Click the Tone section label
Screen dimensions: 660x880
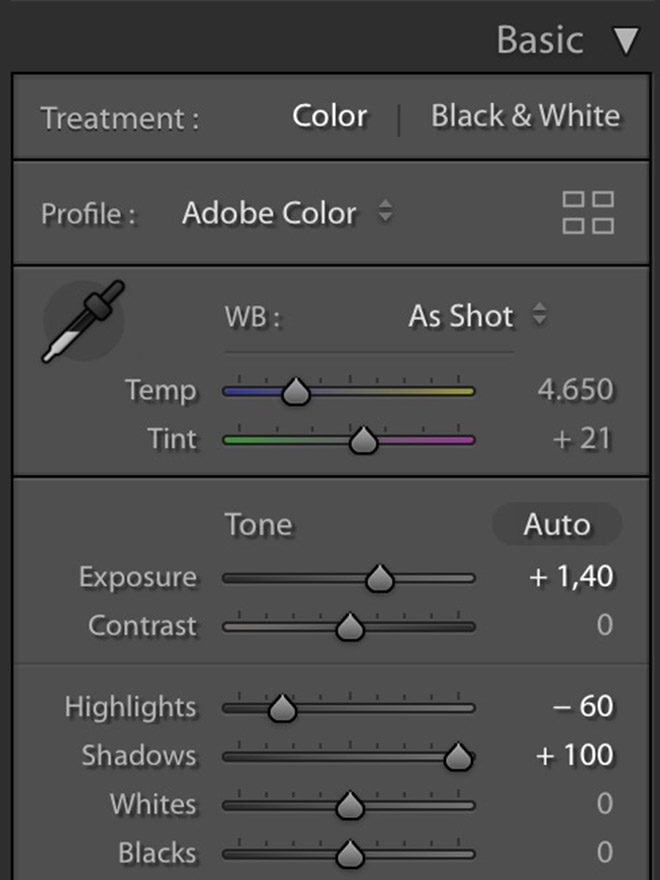click(258, 525)
